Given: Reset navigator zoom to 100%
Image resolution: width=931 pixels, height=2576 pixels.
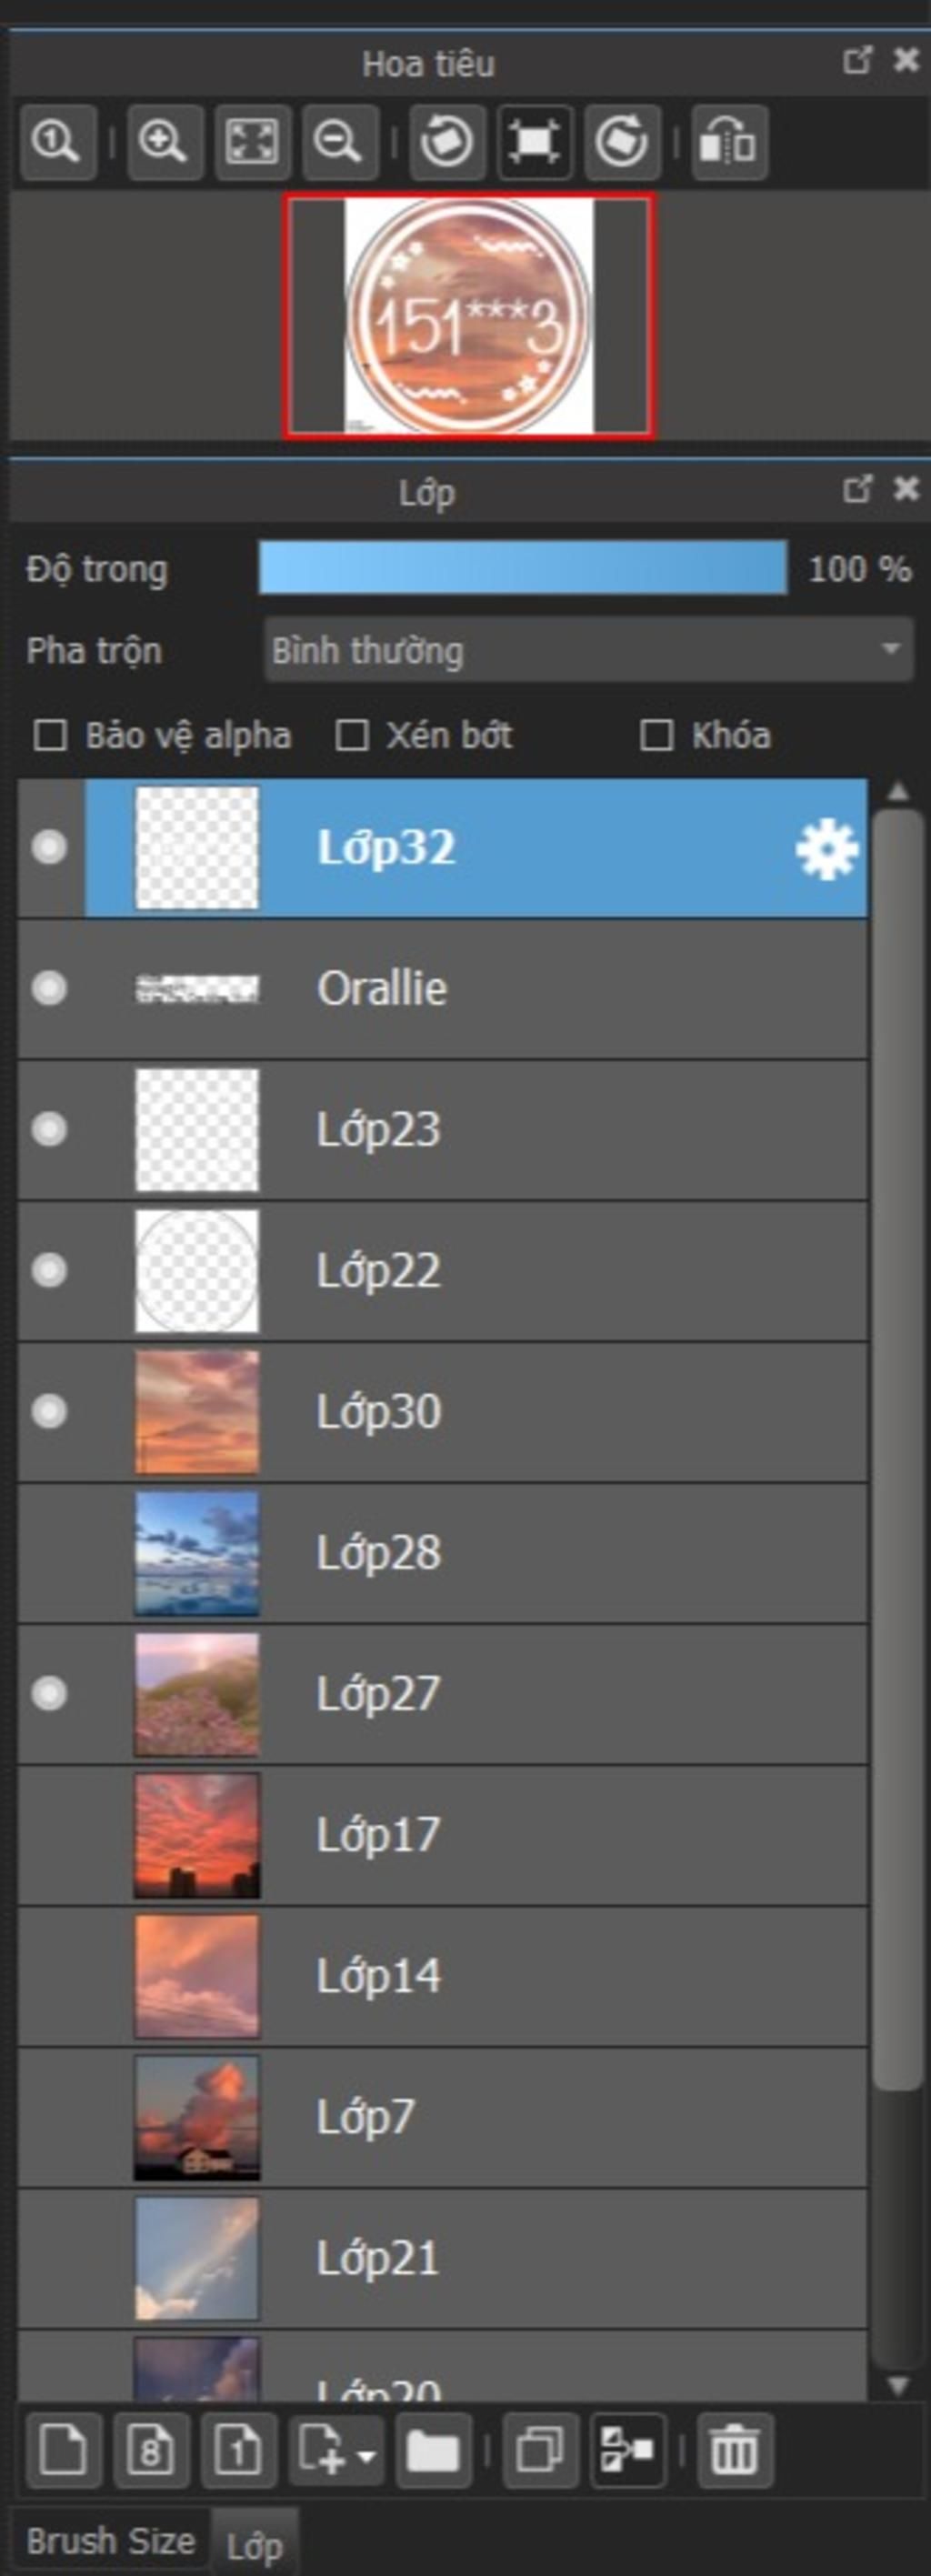Looking at the screenshot, I should pos(57,142).
